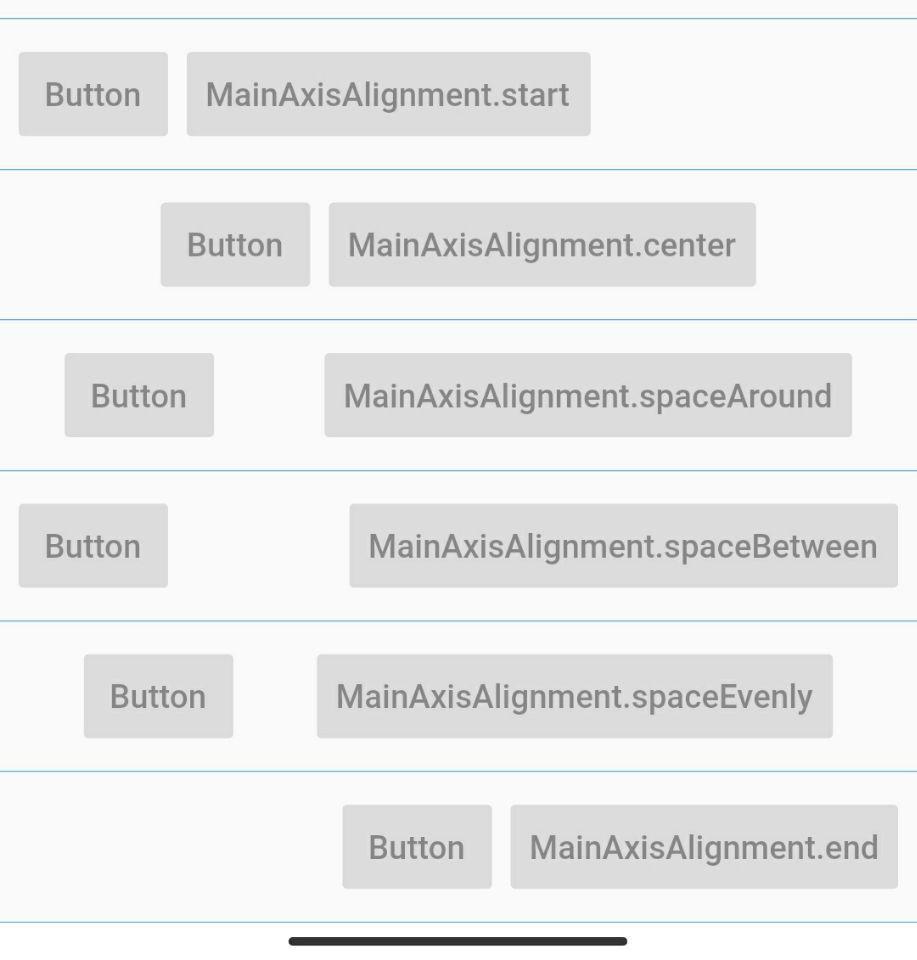This screenshot has height=960, width=917.
Task: Select the label button in the second row
Action: click(x=541, y=244)
